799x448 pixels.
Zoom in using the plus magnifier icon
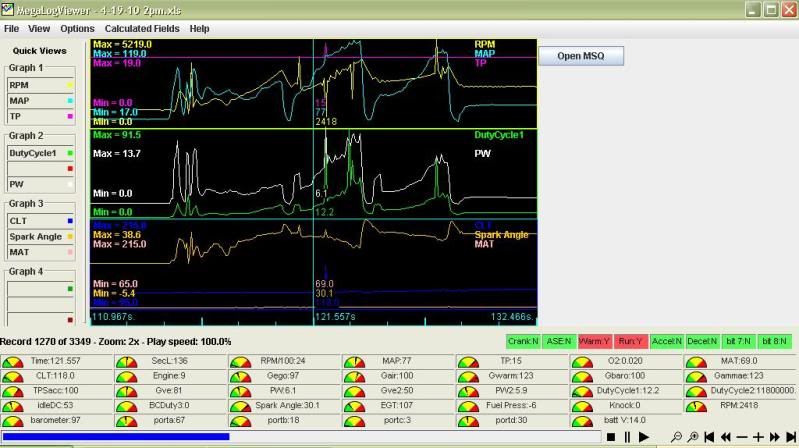[x=693, y=437]
